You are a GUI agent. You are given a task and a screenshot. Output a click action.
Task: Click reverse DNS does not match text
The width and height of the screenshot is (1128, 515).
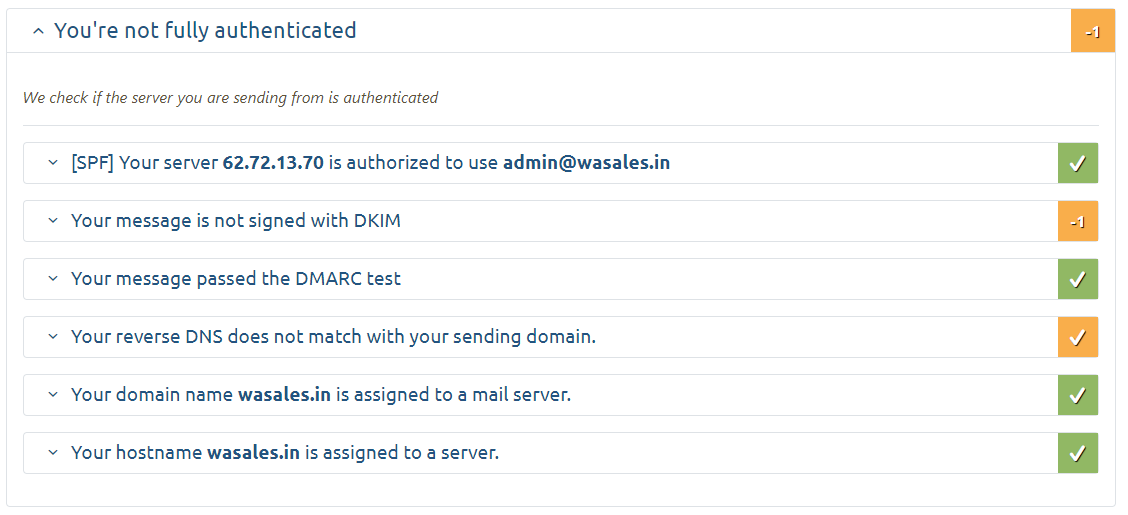coord(333,337)
